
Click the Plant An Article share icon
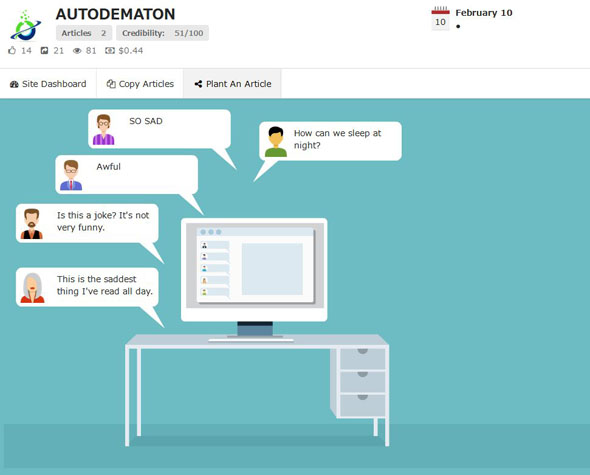(x=198, y=84)
